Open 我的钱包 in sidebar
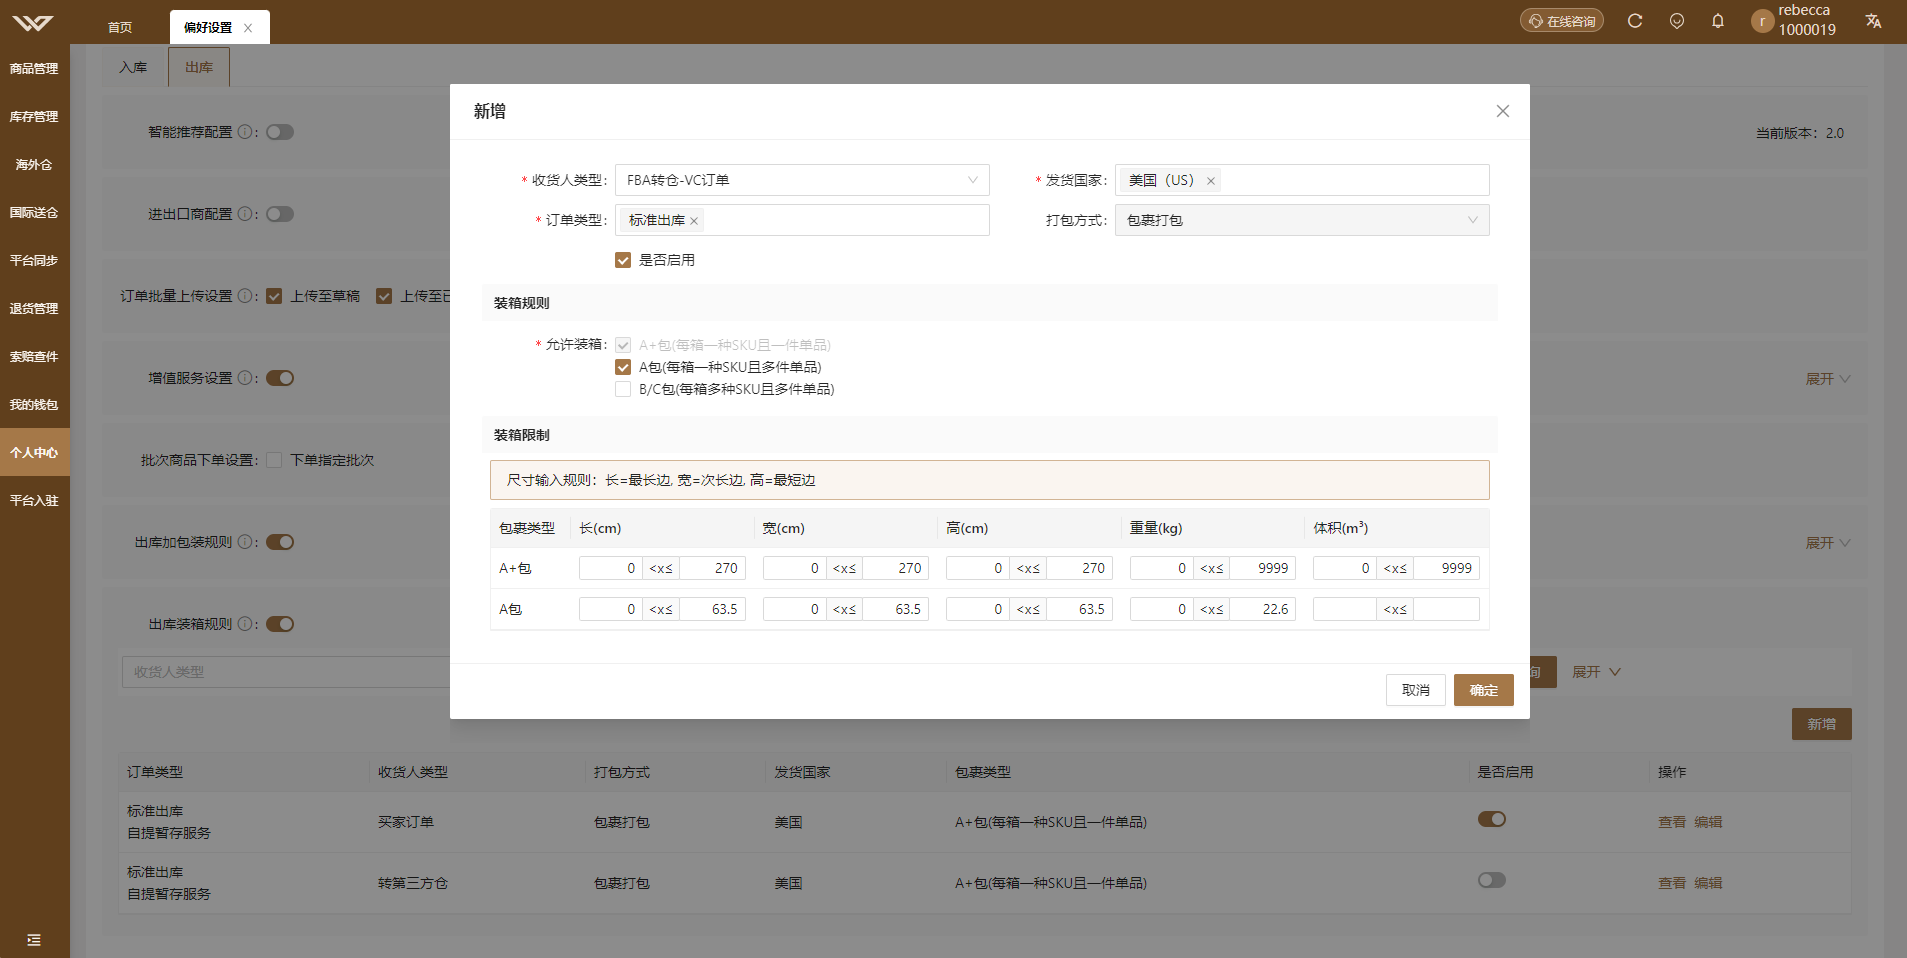The height and width of the screenshot is (958, 1907). click(x=34, y=405)
